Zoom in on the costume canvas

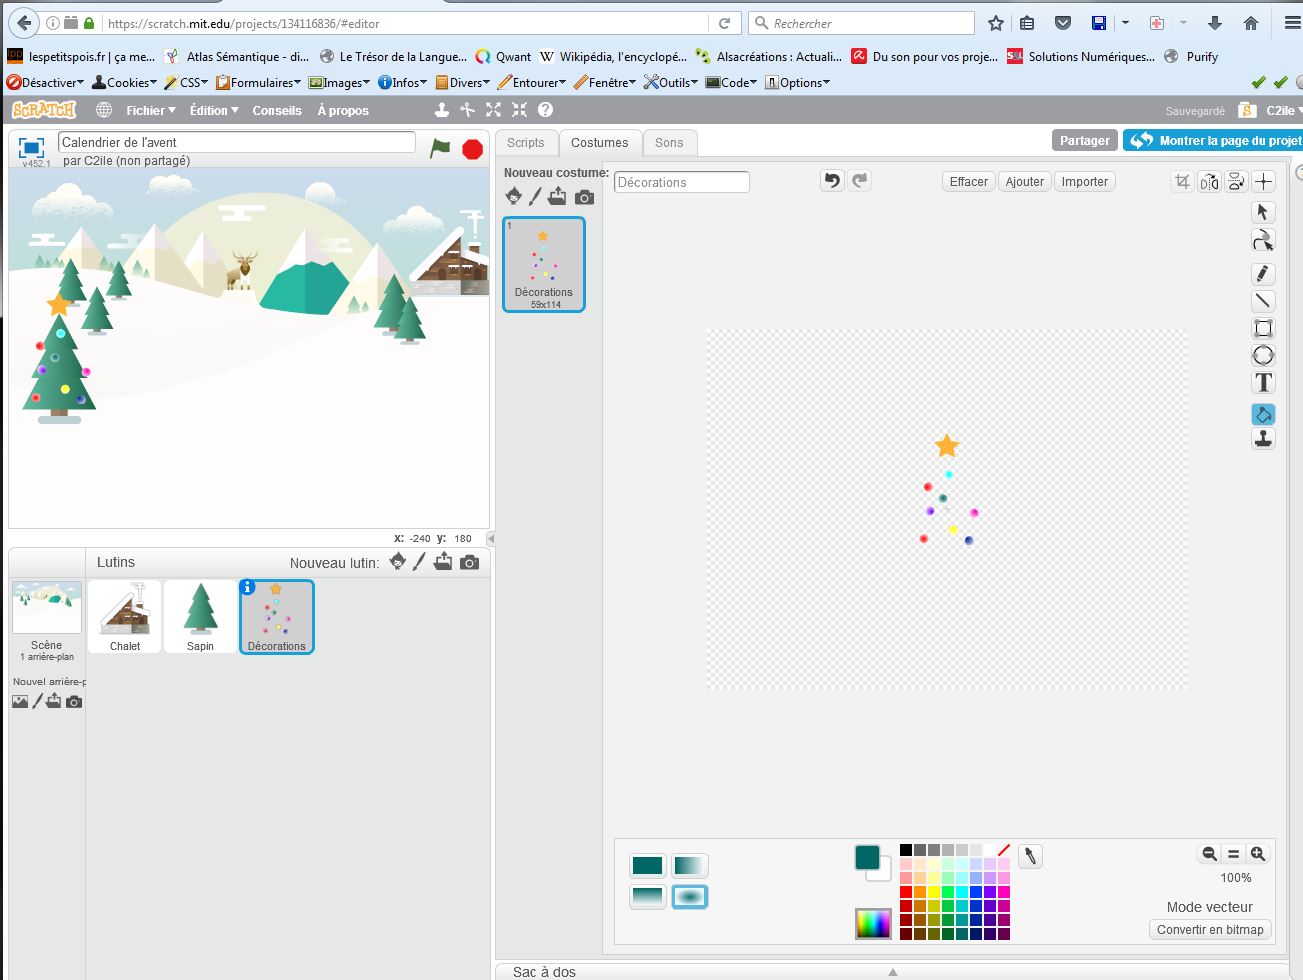click(1258, 854)
